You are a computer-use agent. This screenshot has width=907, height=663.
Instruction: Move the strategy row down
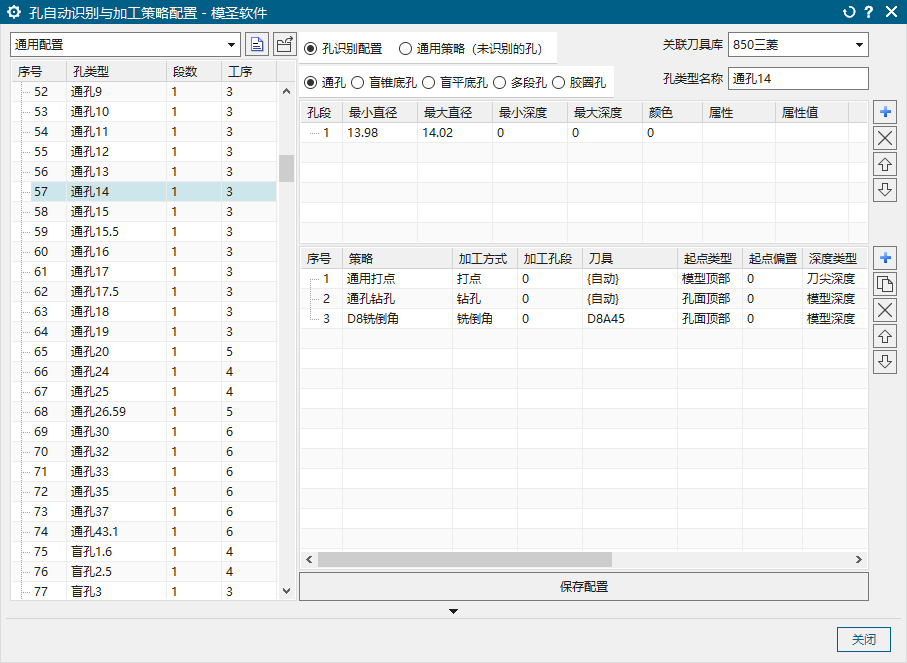885,362
